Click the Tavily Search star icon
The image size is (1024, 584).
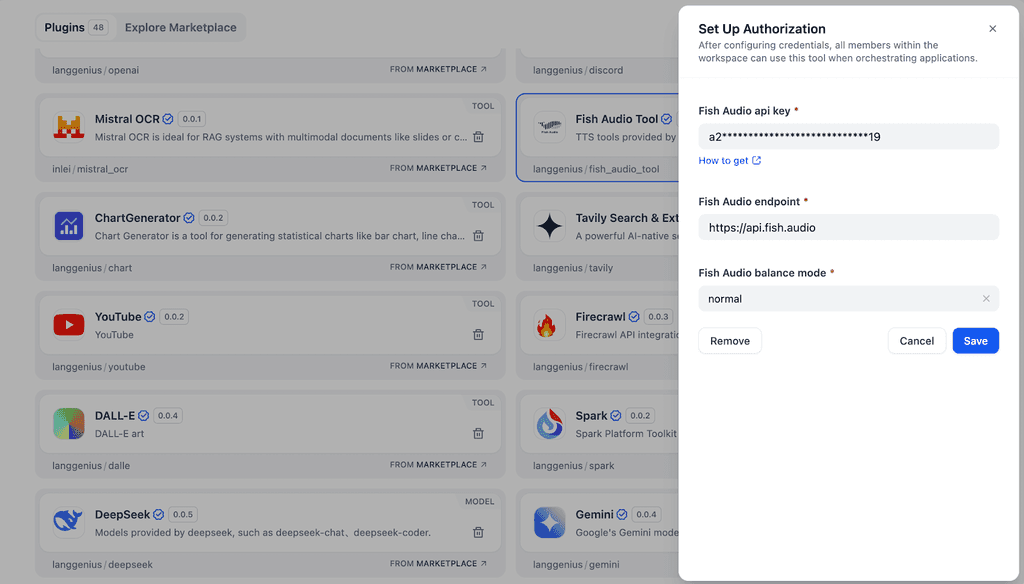pos(549,225)
